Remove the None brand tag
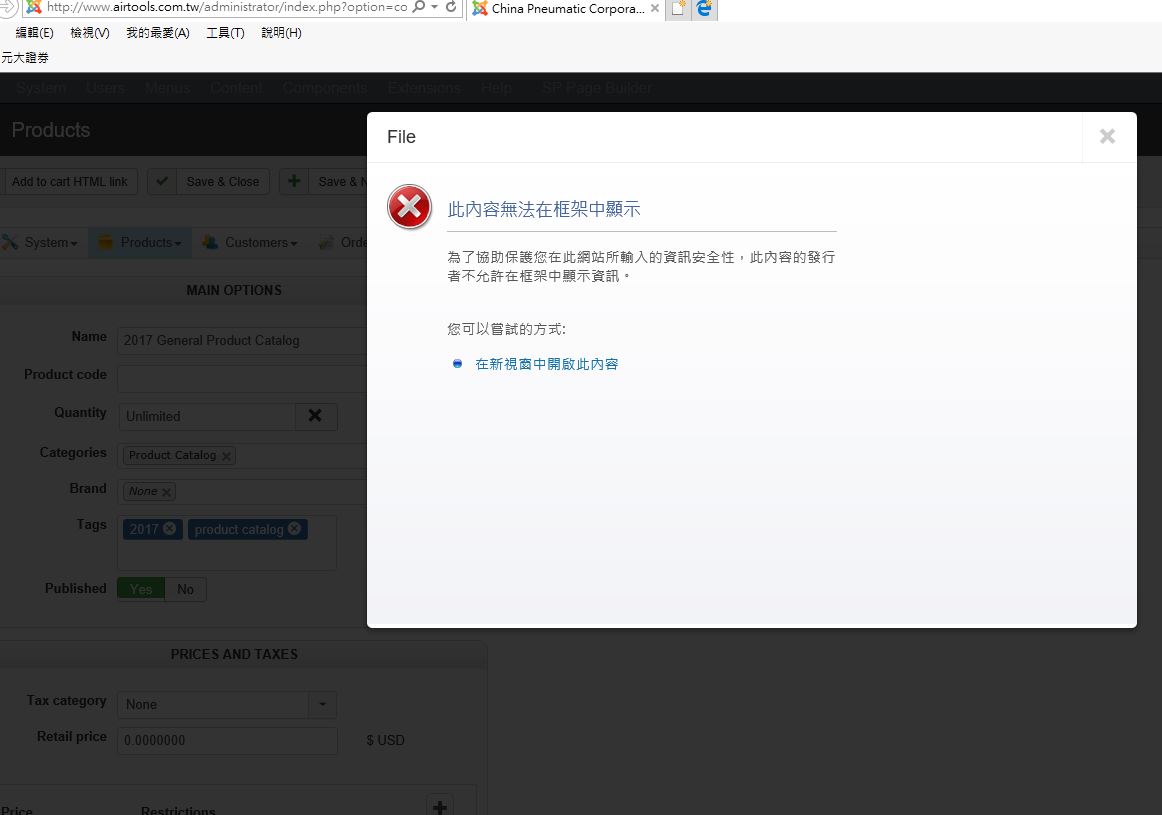 tap(166, 492)
